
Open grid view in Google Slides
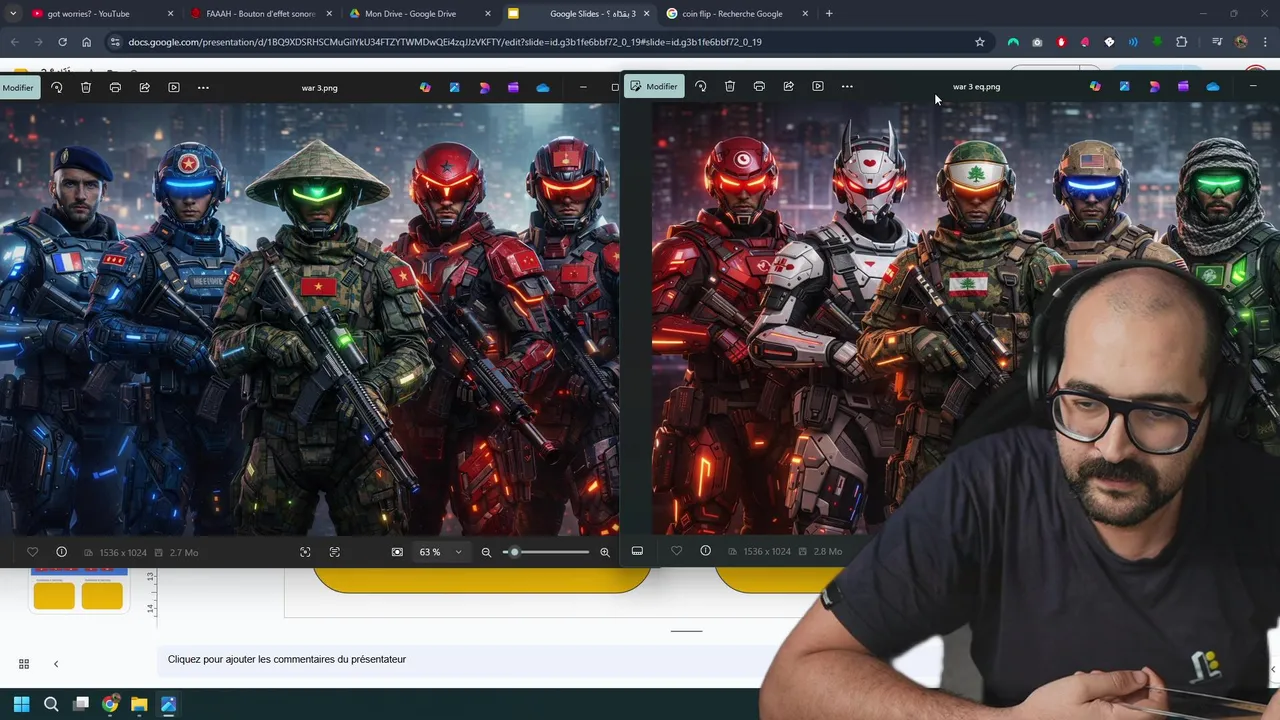point(24,664)
